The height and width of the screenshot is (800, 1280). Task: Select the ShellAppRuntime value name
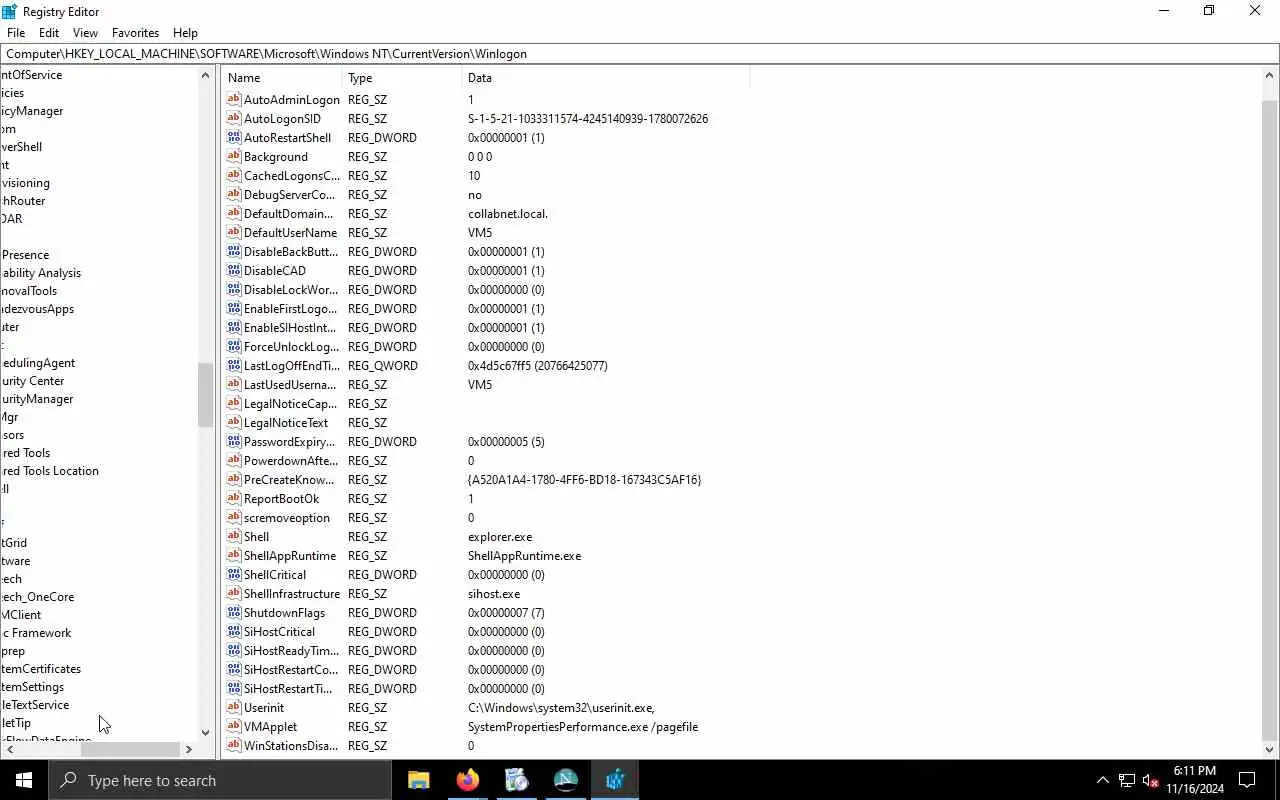(x=290, y=555)
